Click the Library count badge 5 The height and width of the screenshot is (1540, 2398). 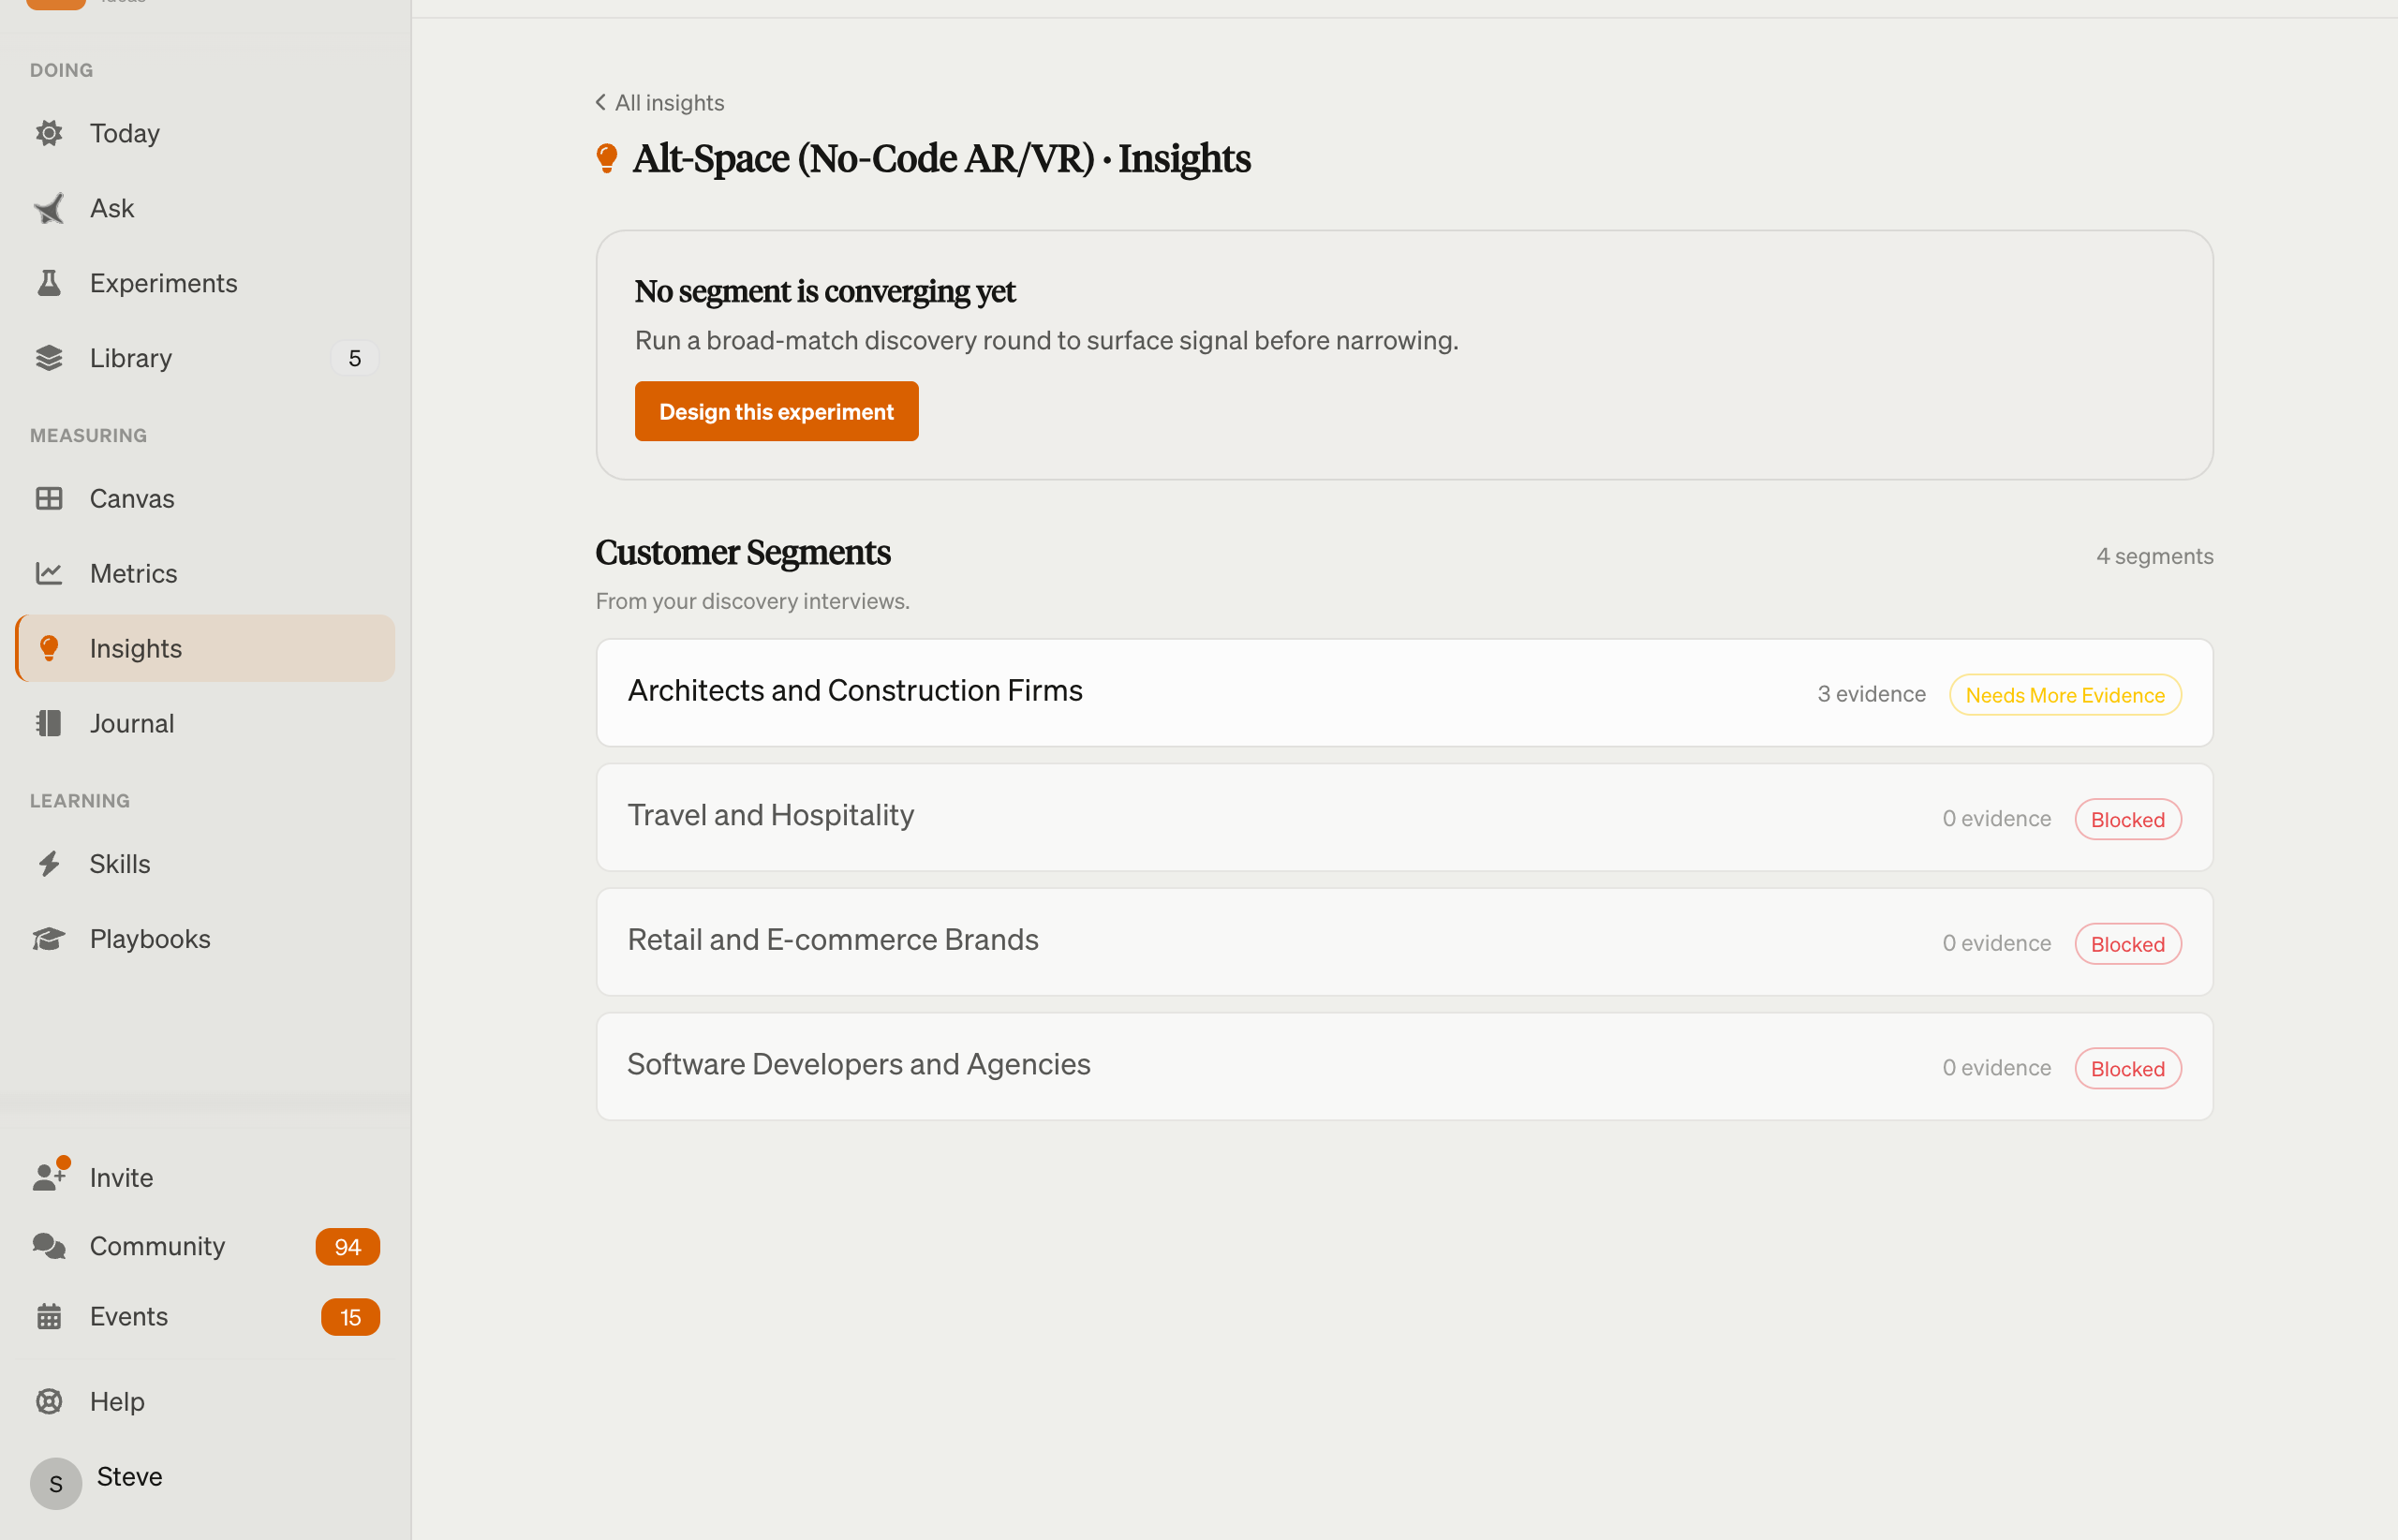click(355, 358)
